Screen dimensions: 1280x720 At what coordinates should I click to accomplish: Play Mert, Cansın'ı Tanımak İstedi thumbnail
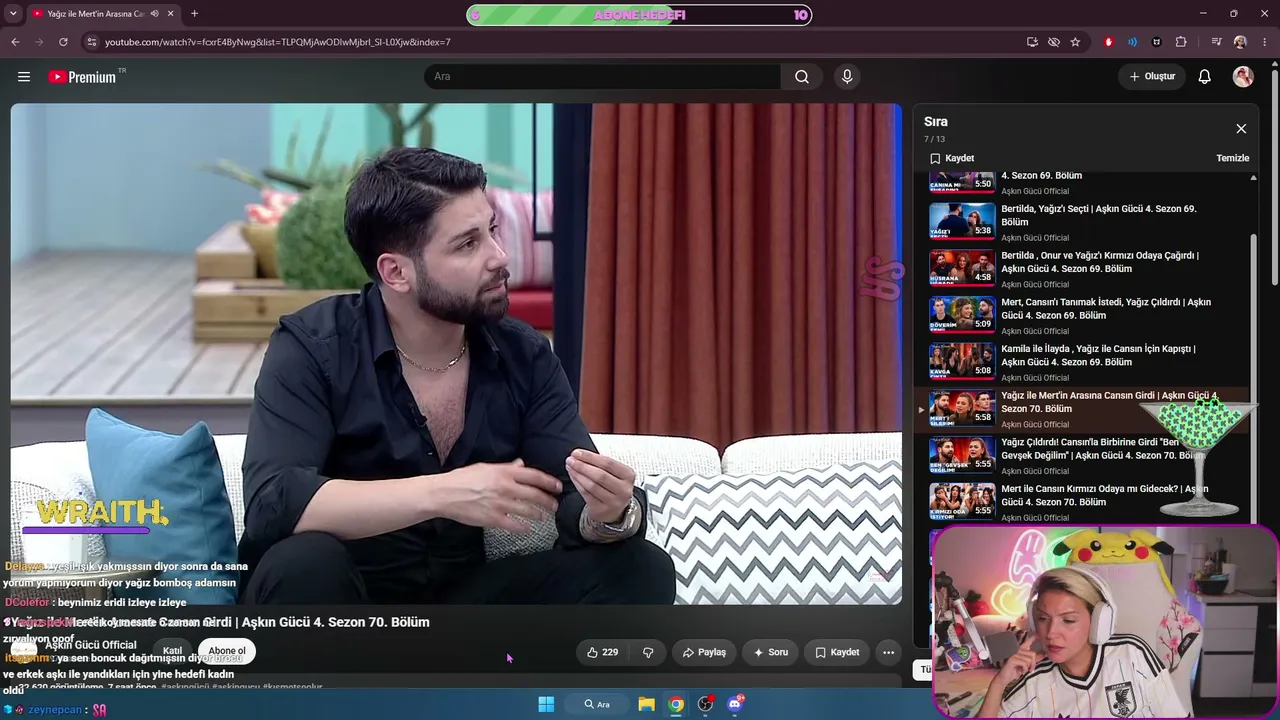(962, 314)
